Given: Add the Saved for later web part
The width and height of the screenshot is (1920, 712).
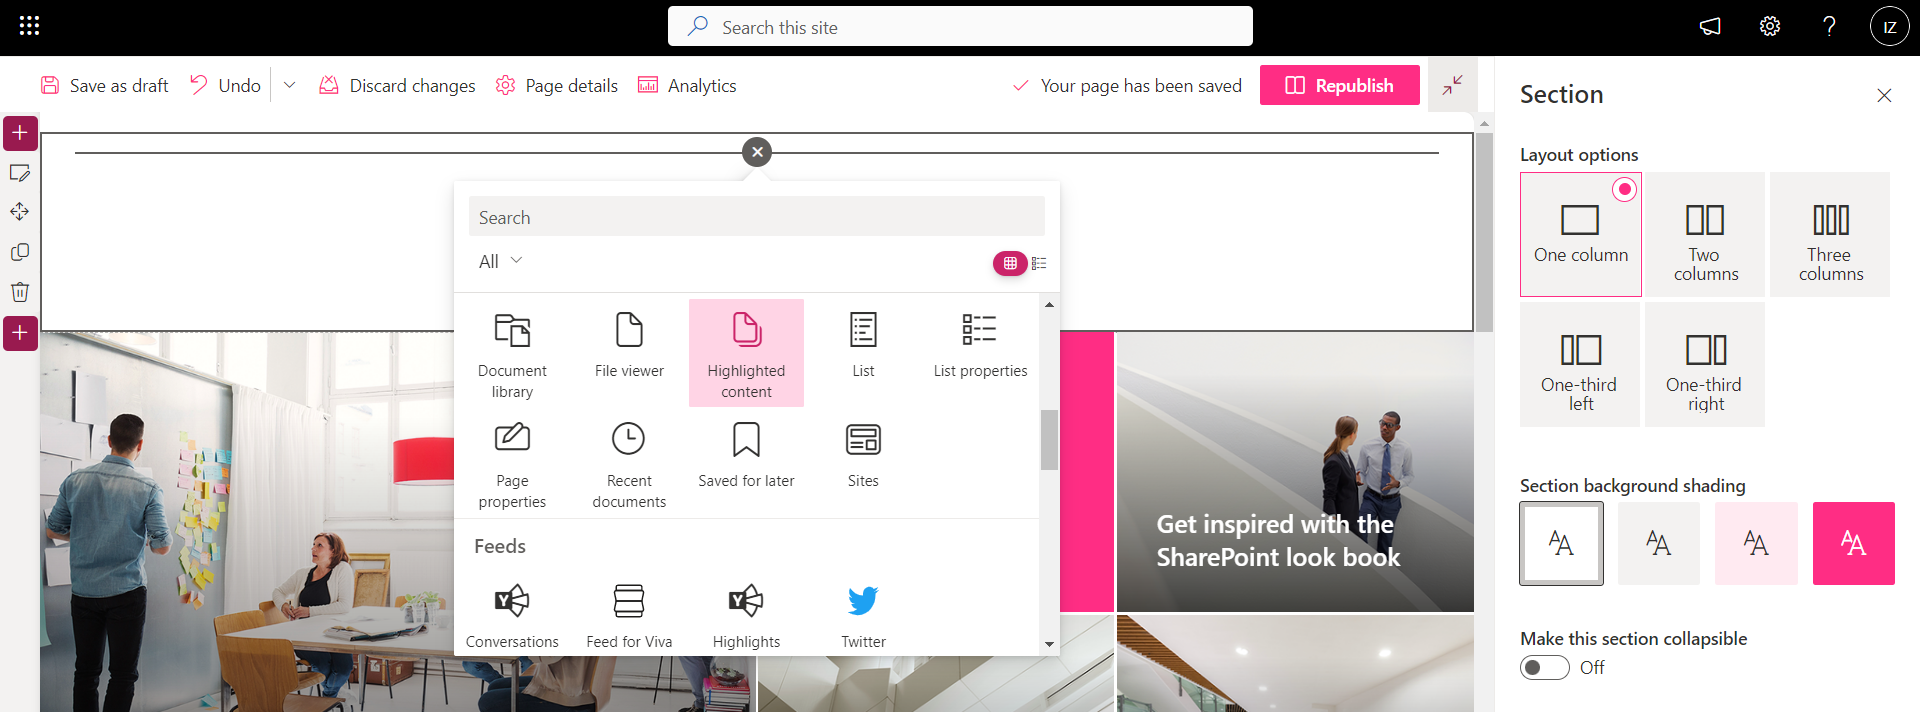Looking at the screenshot, I should pos(746,454).
